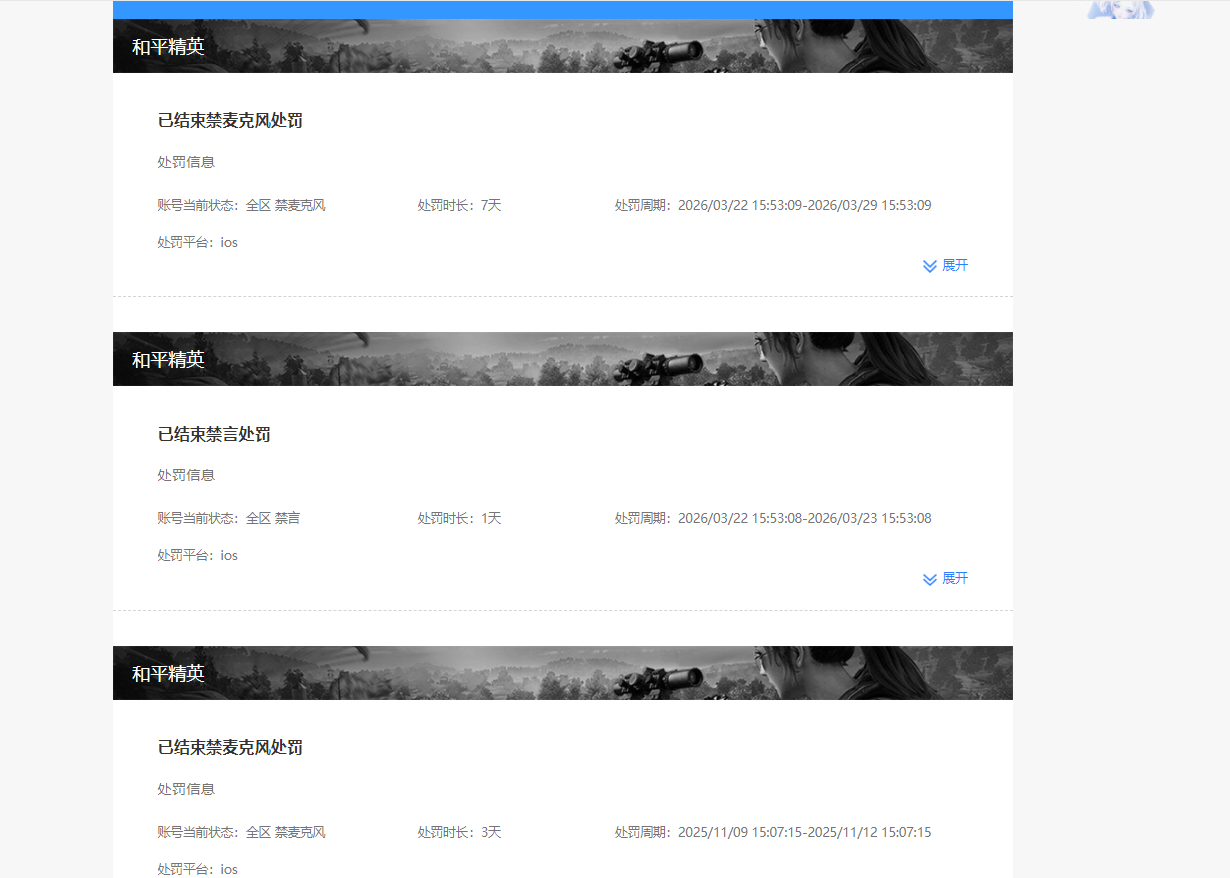Click the mascot character icon at top right
Screen dimensions: 1230x878
(1120, 10)
